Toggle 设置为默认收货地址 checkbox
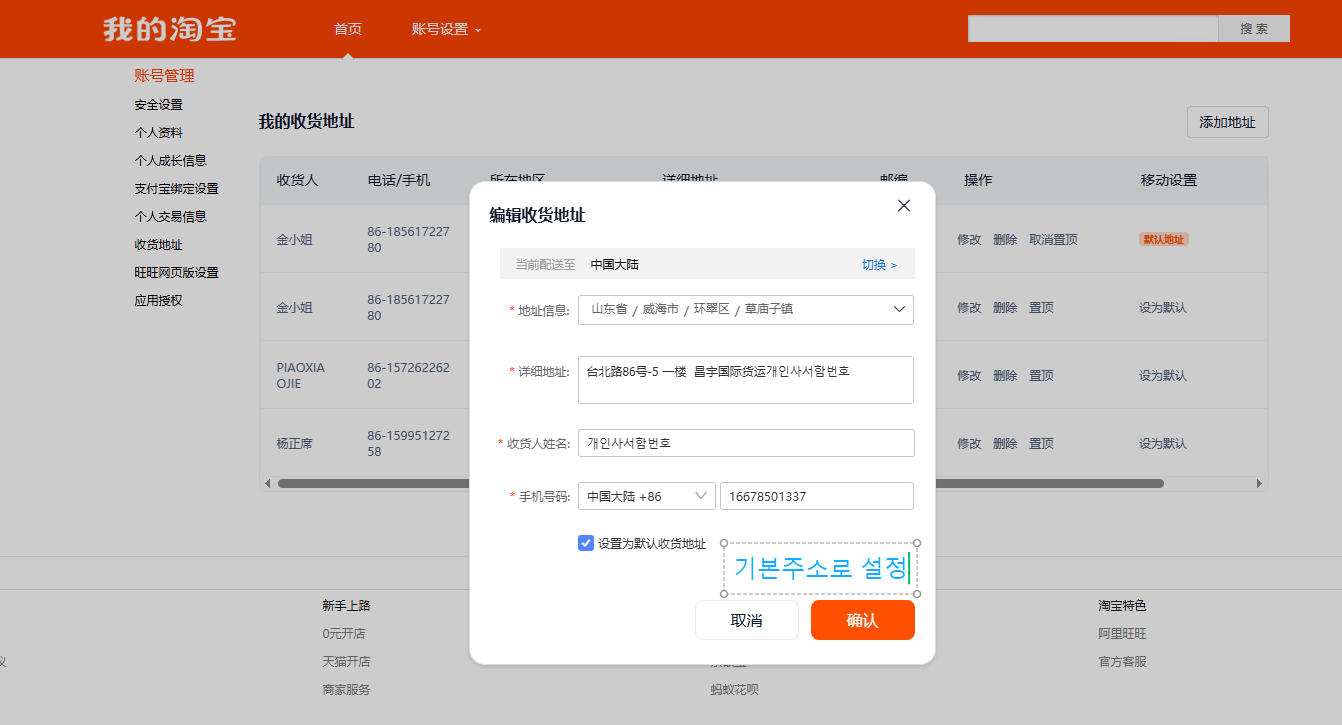Viewport: 1342px width, 725px height. point(586,543)
